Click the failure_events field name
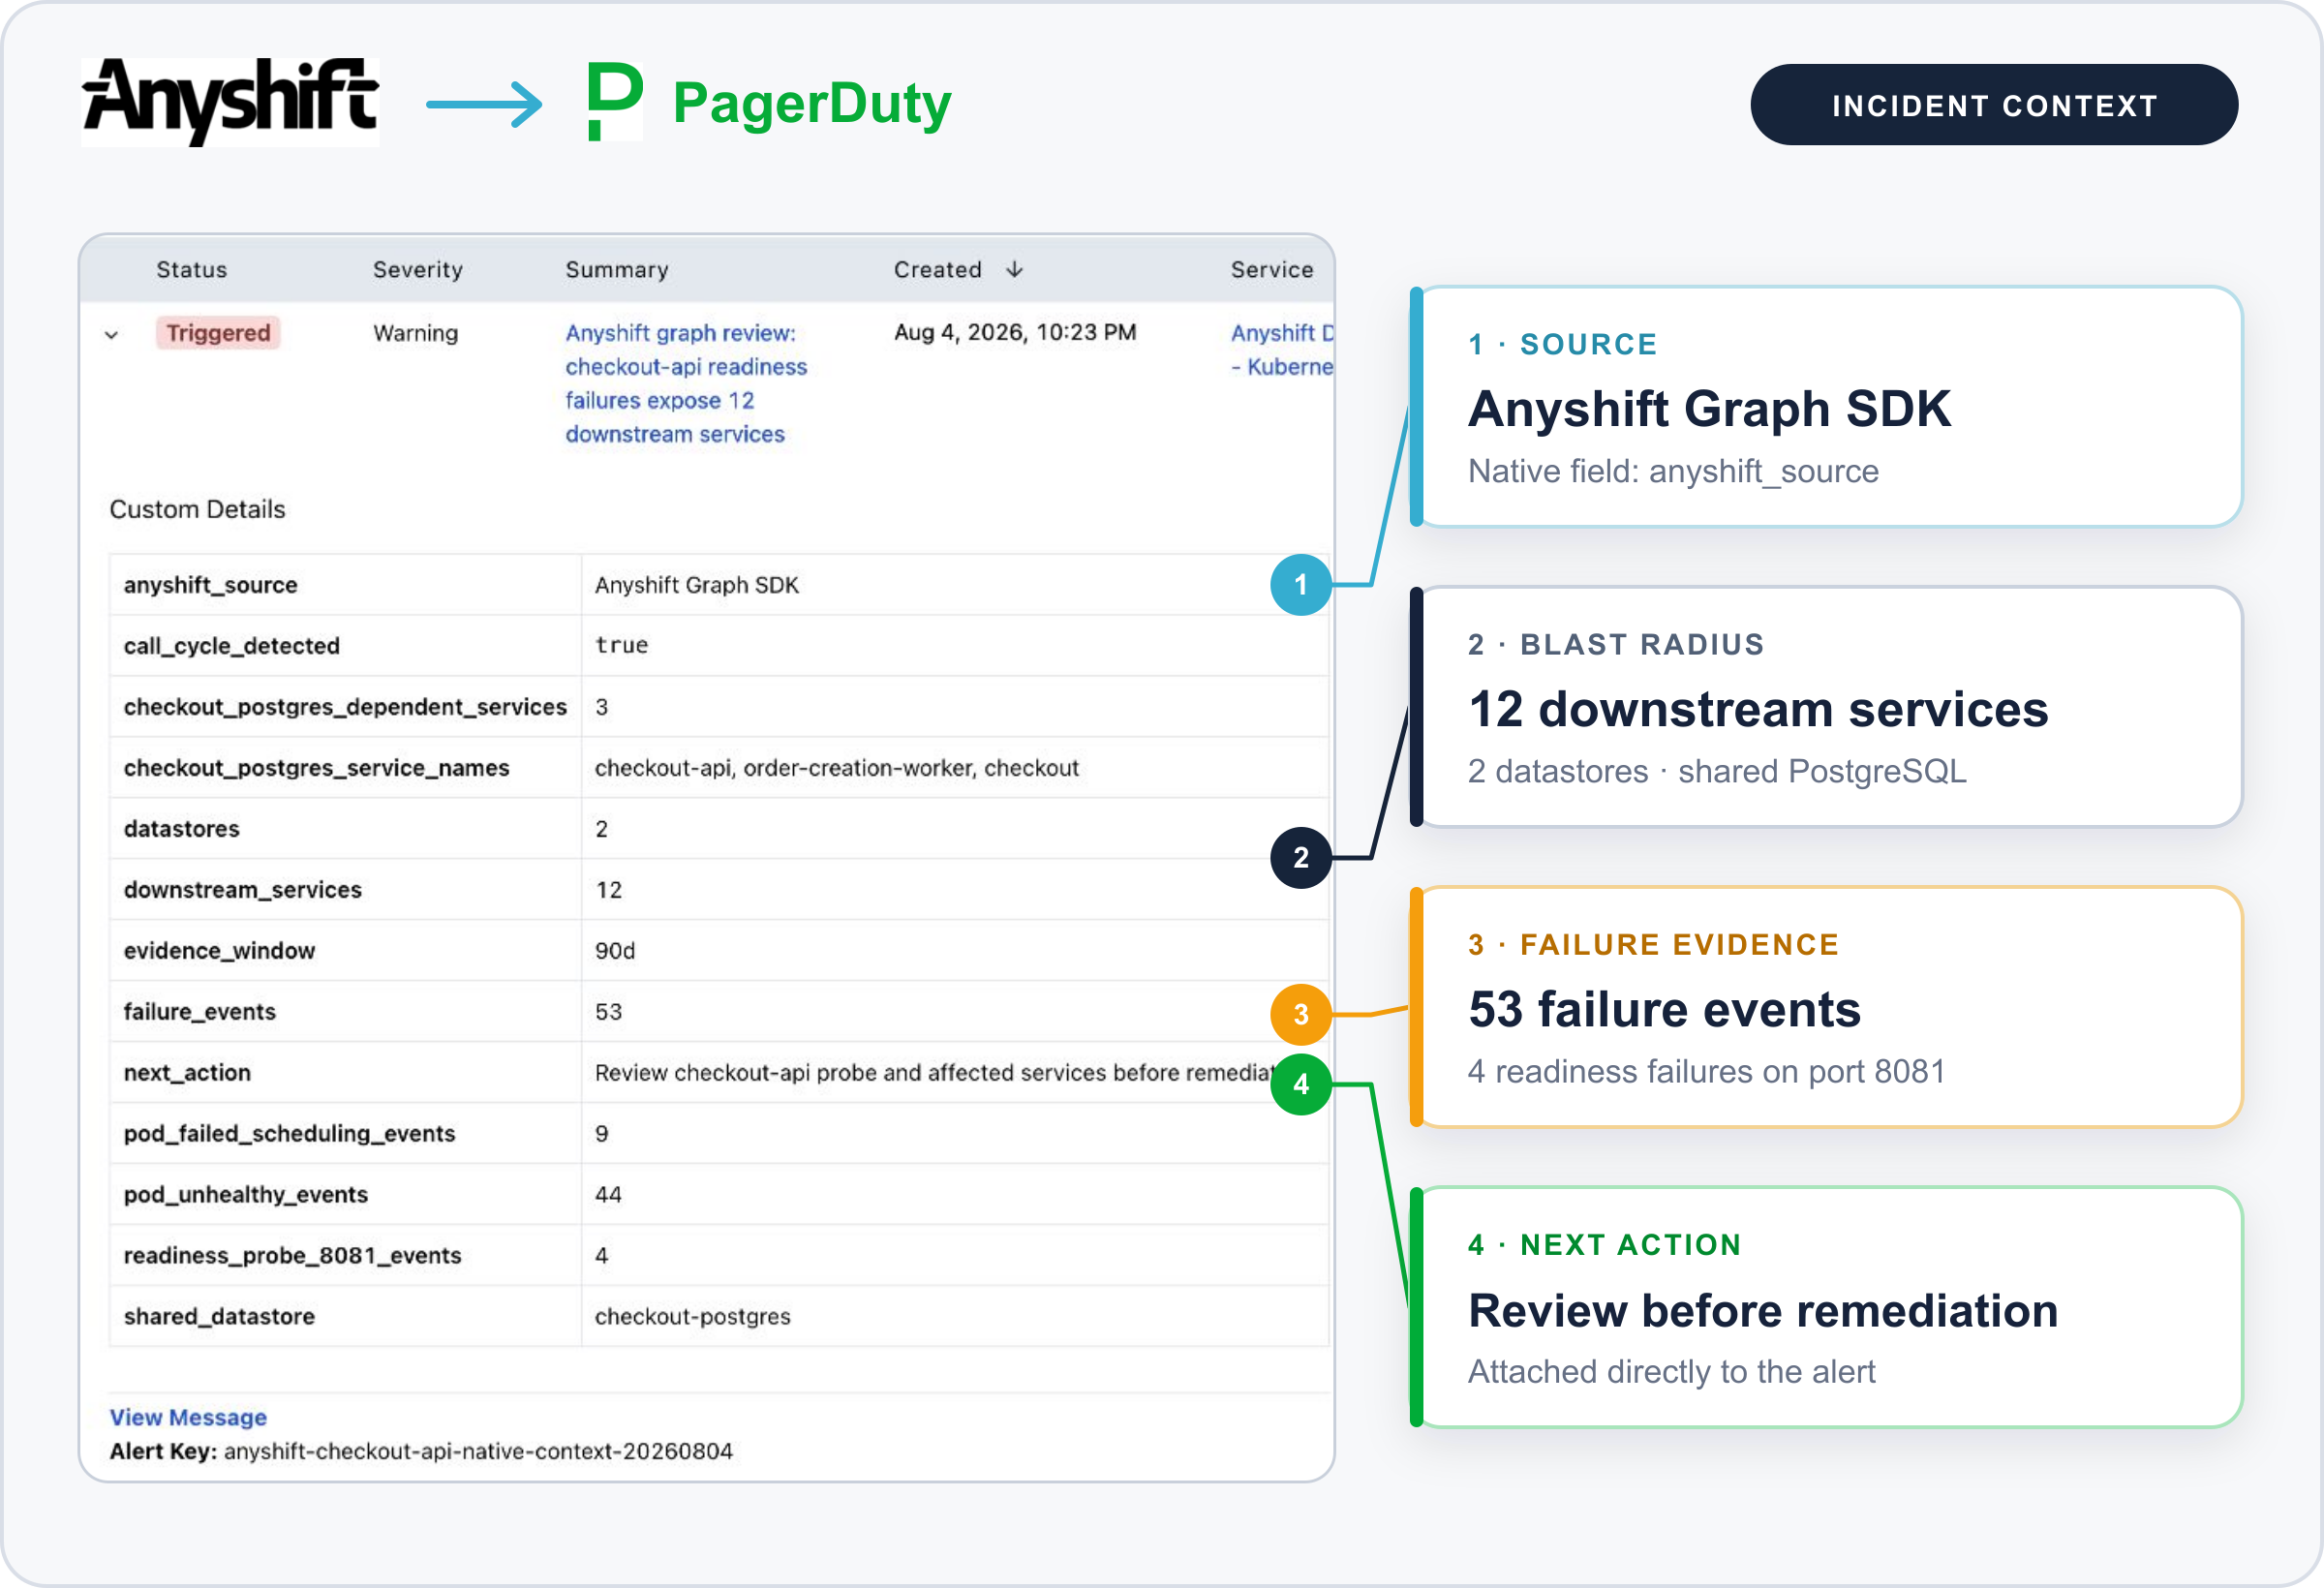Image resolution: width=2324 pixels, height=1588 pixels. (200, 1012)
